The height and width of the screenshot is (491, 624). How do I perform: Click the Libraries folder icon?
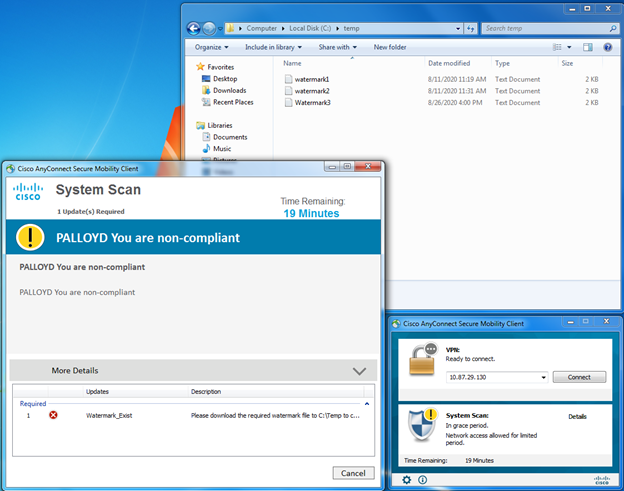200,125
